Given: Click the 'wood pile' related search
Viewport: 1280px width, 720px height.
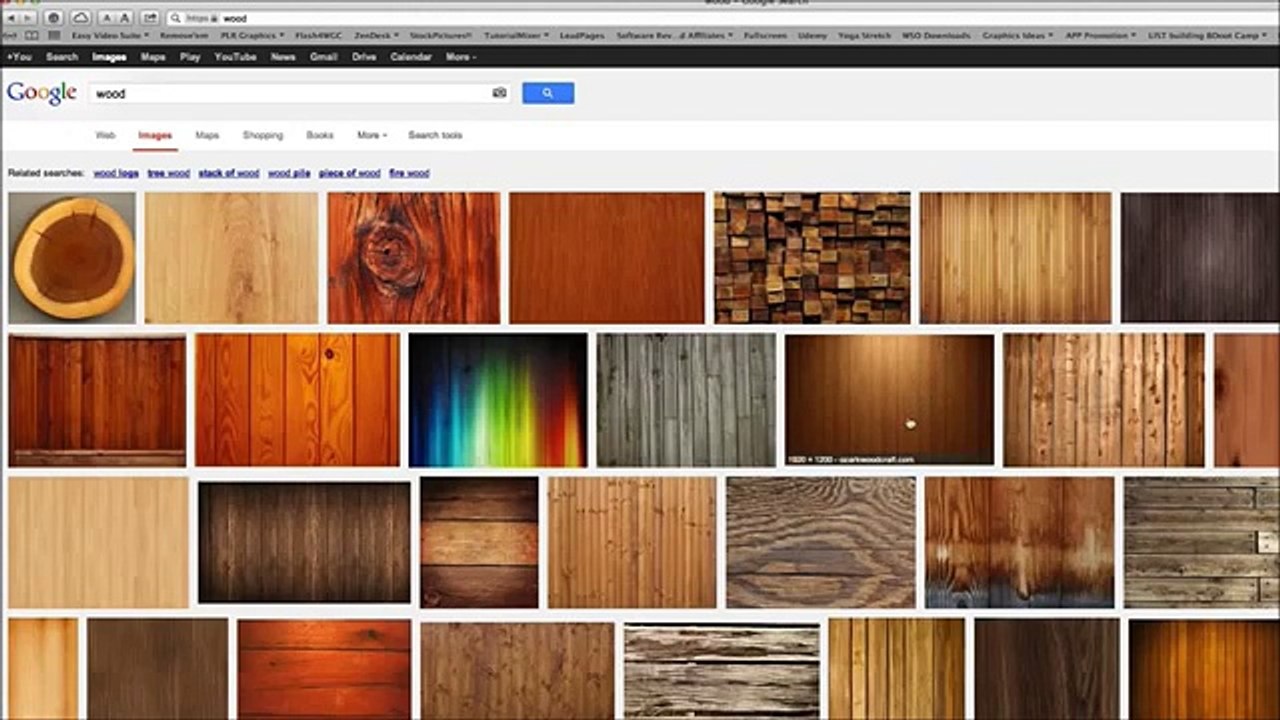Looking at the screenshot, I should coord(289,173).
